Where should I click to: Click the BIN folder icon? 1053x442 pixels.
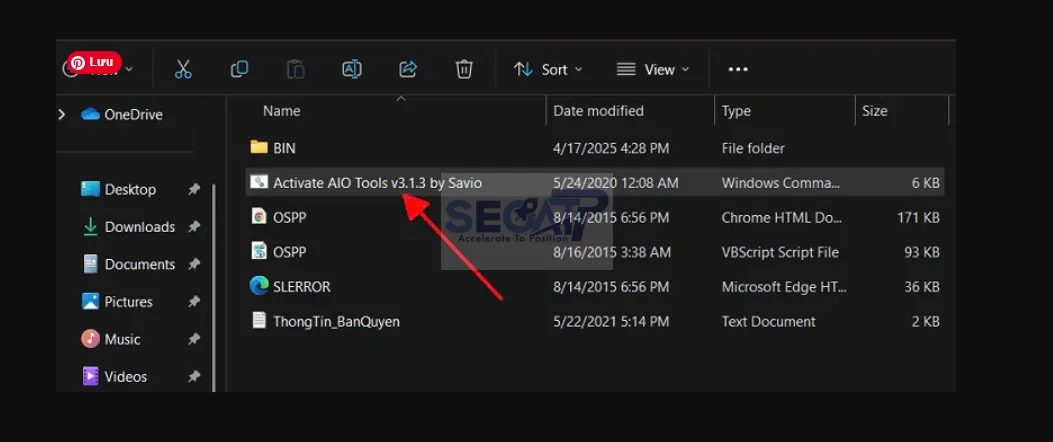pos(259,147)
